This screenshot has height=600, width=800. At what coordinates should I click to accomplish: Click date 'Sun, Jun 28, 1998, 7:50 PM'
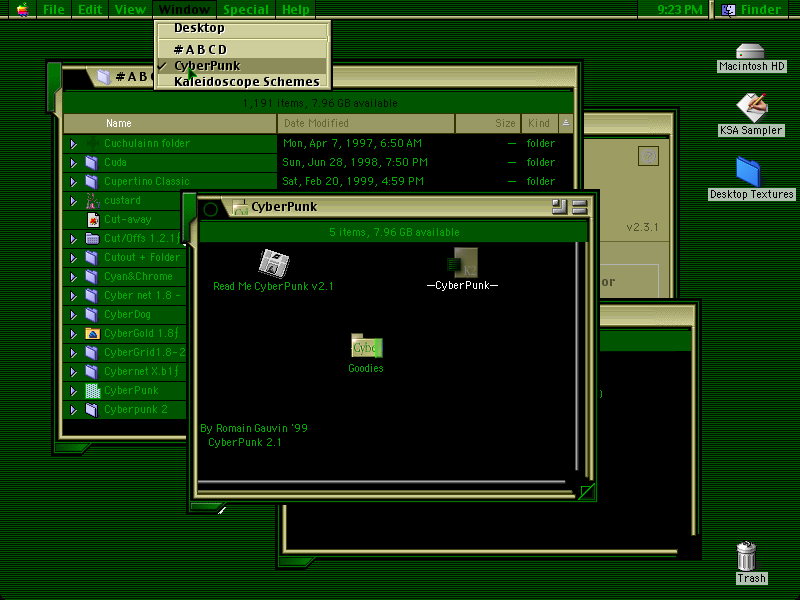pyautogui.click(x=355, y=162)
